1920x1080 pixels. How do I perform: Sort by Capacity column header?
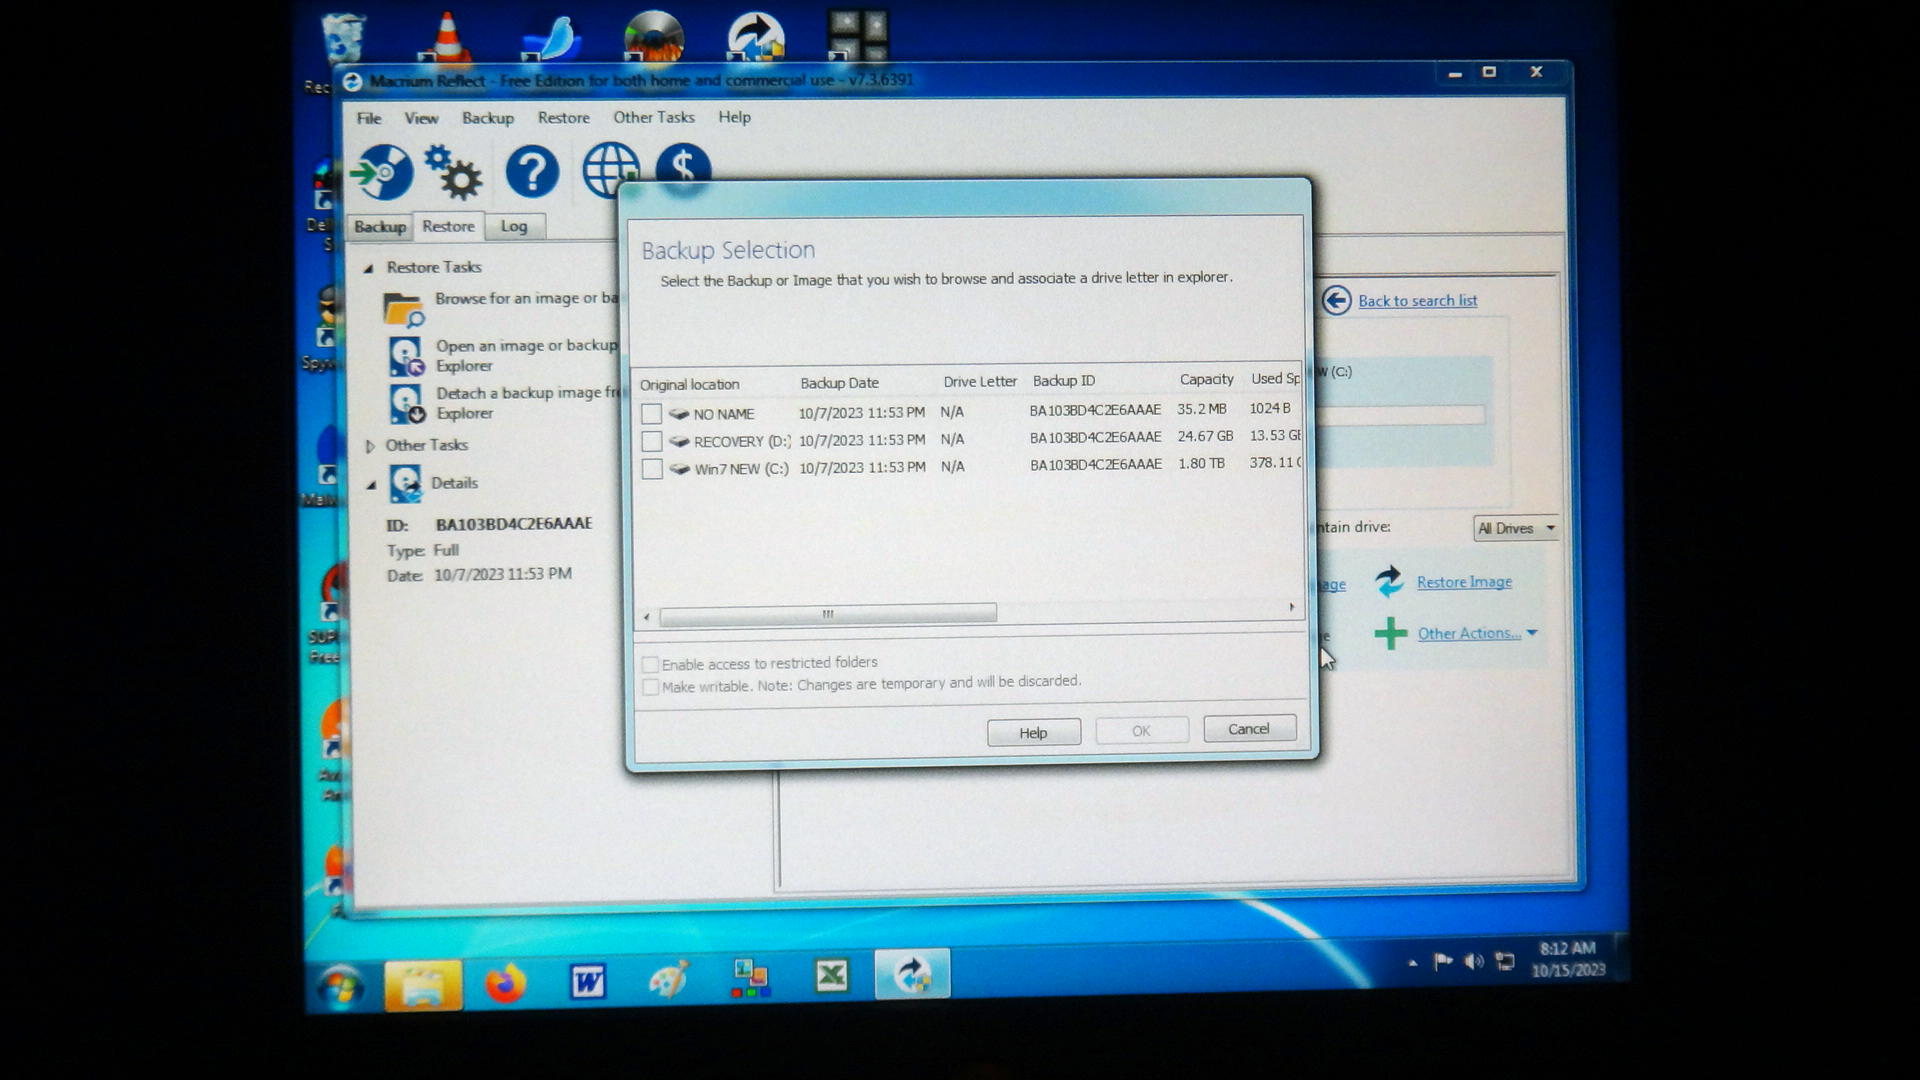1206,380
